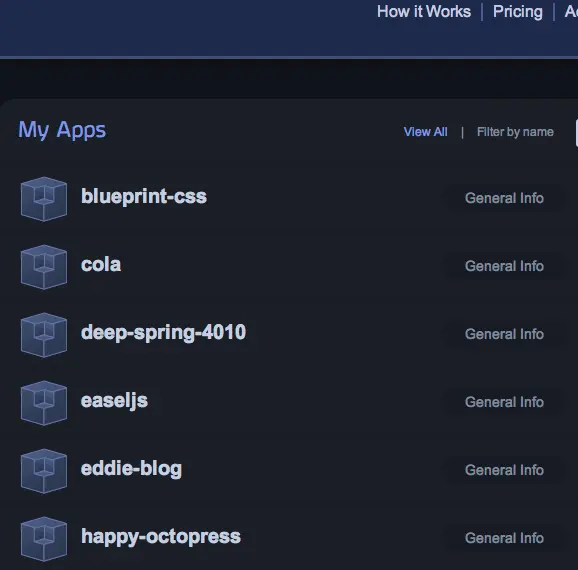This screenshot has height=570, width=578.
Task: Open General Info for easeljs
Action: (x=504, y=402)
